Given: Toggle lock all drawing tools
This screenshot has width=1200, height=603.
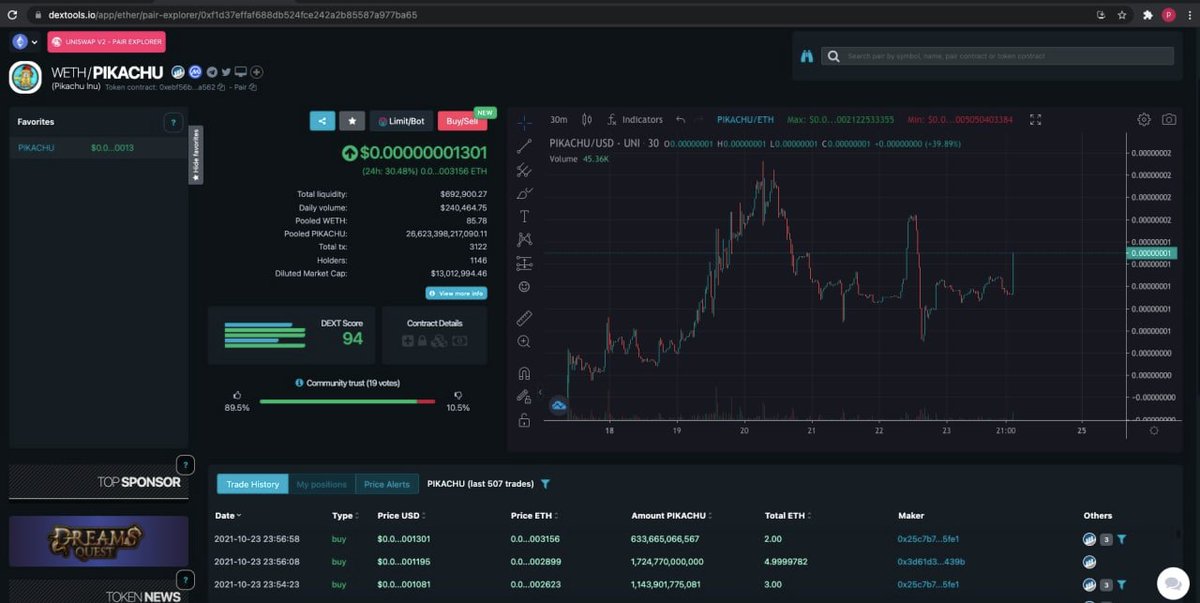Looking at the screenshot, I should pos(524,420).
